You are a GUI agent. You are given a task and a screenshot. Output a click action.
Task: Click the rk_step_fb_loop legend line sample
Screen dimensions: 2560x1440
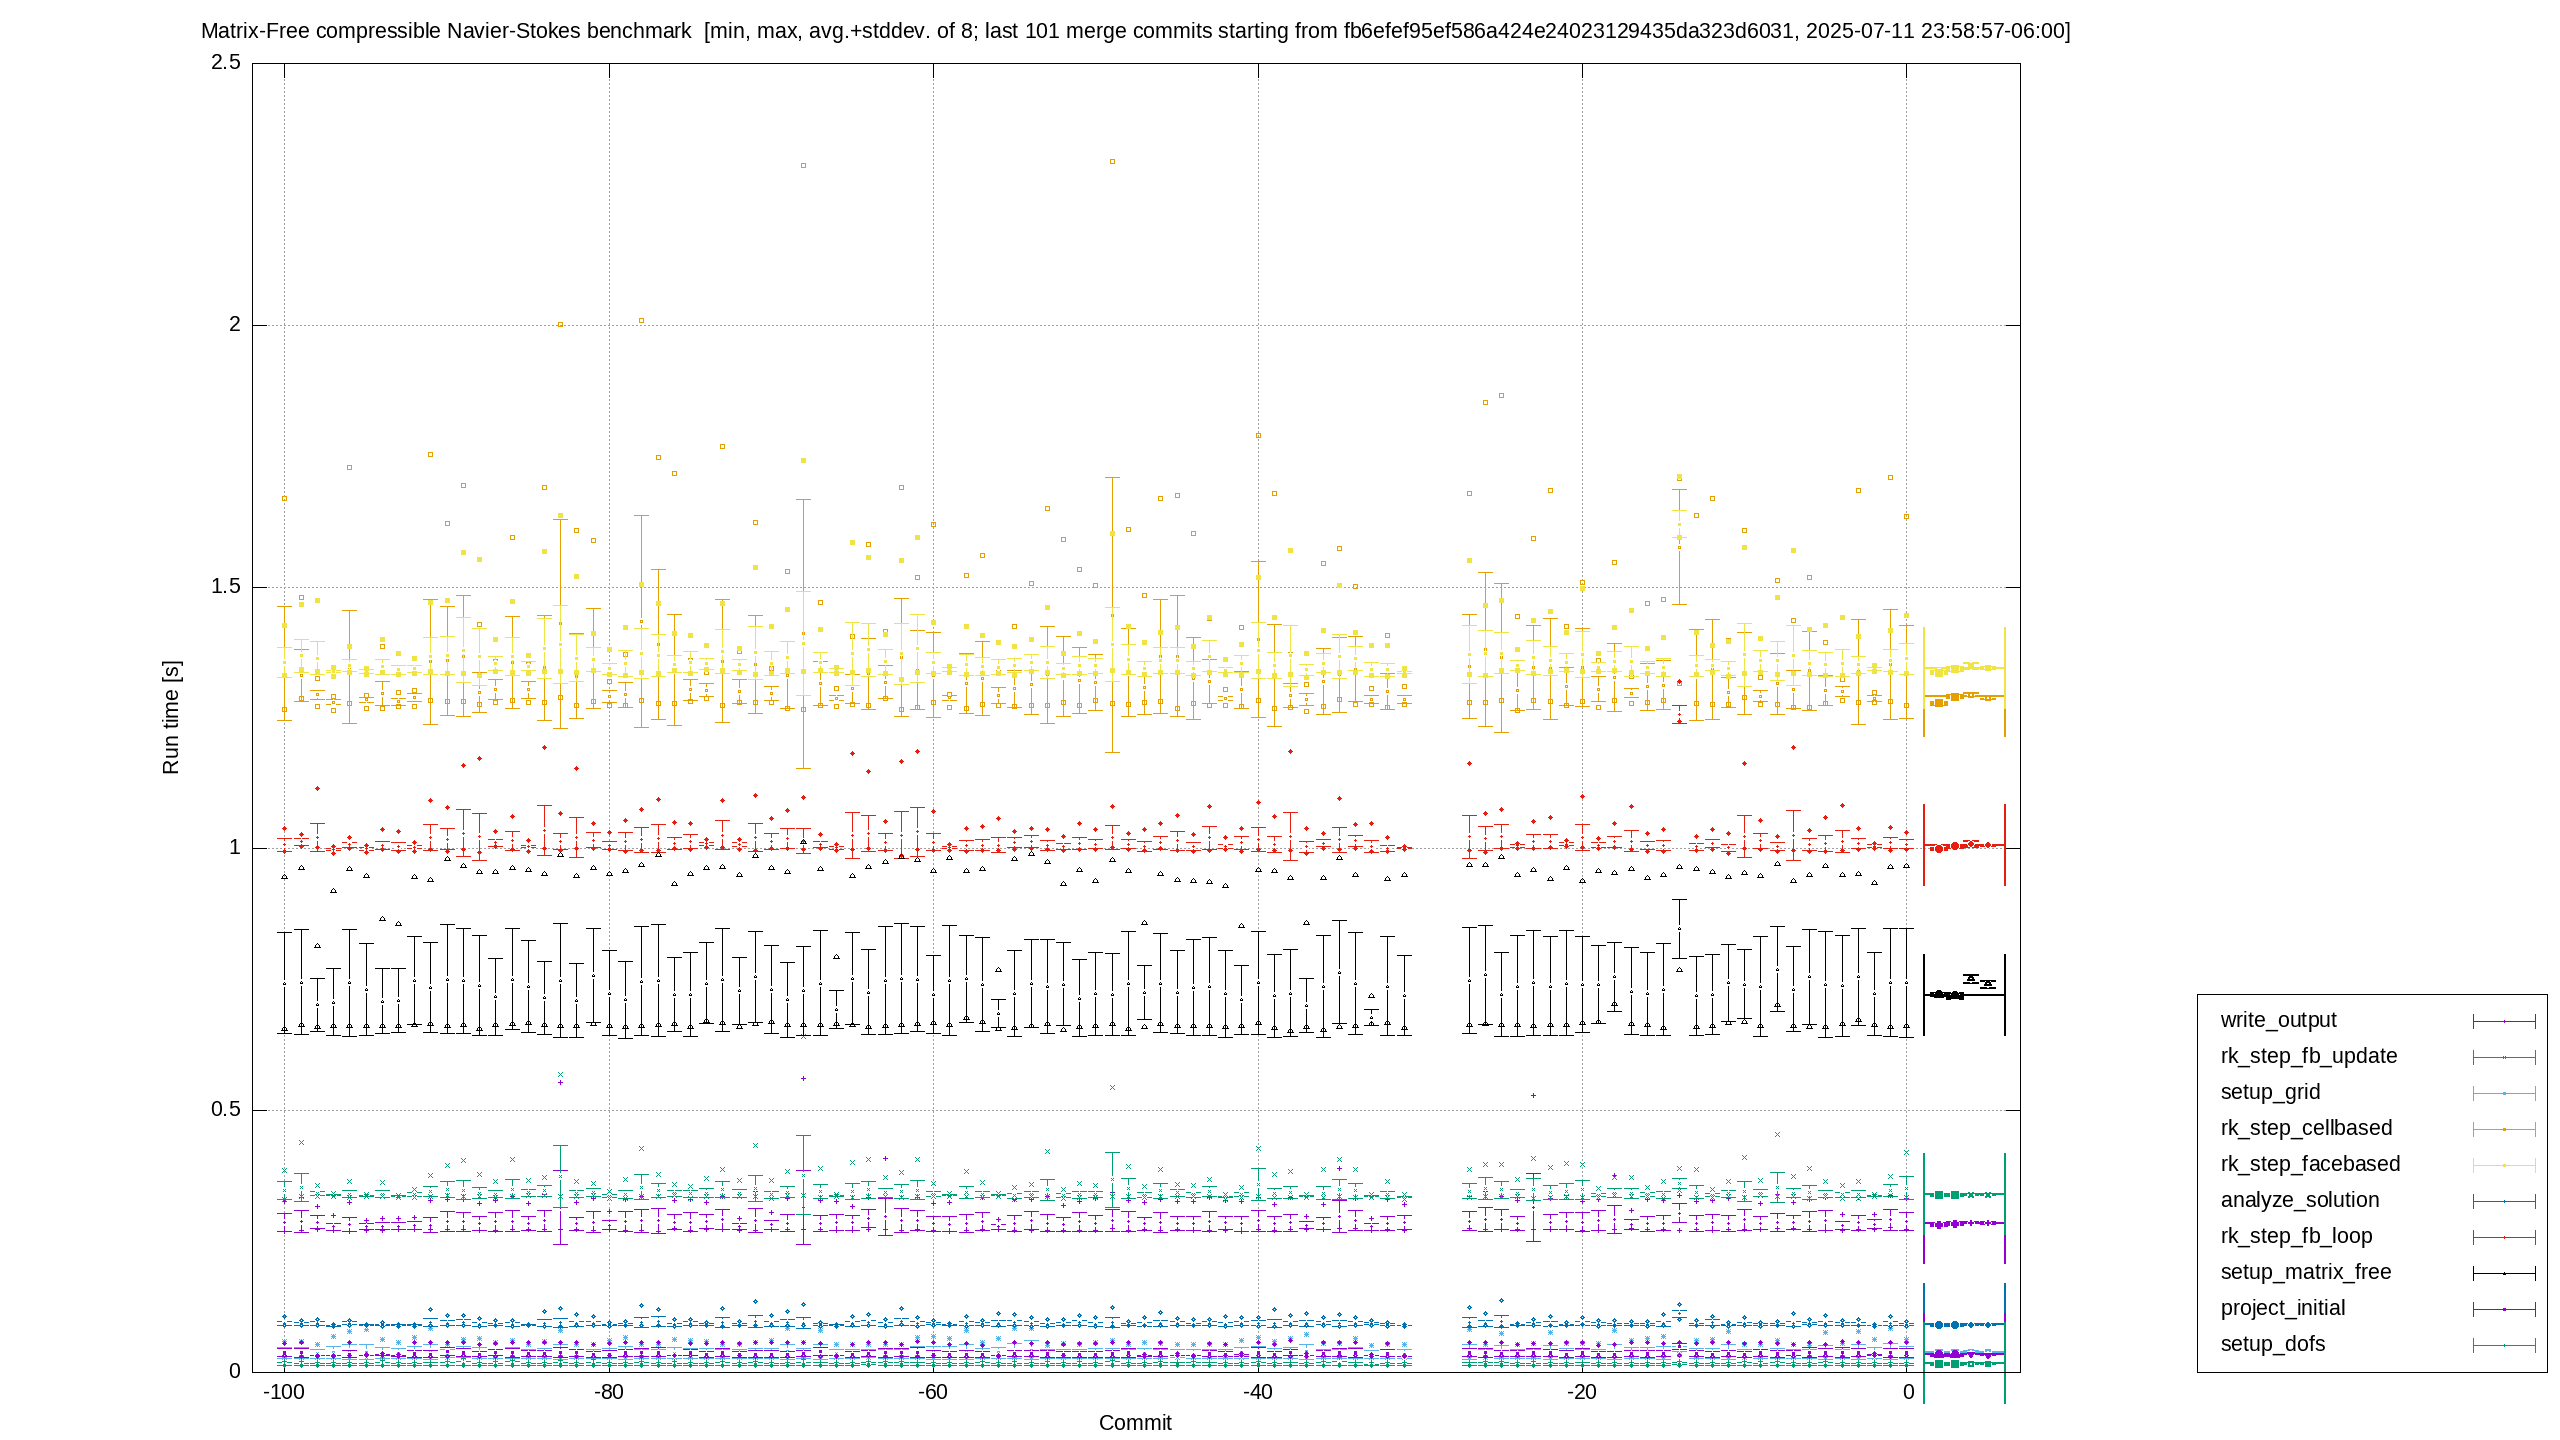[x=2504, y=1237]
